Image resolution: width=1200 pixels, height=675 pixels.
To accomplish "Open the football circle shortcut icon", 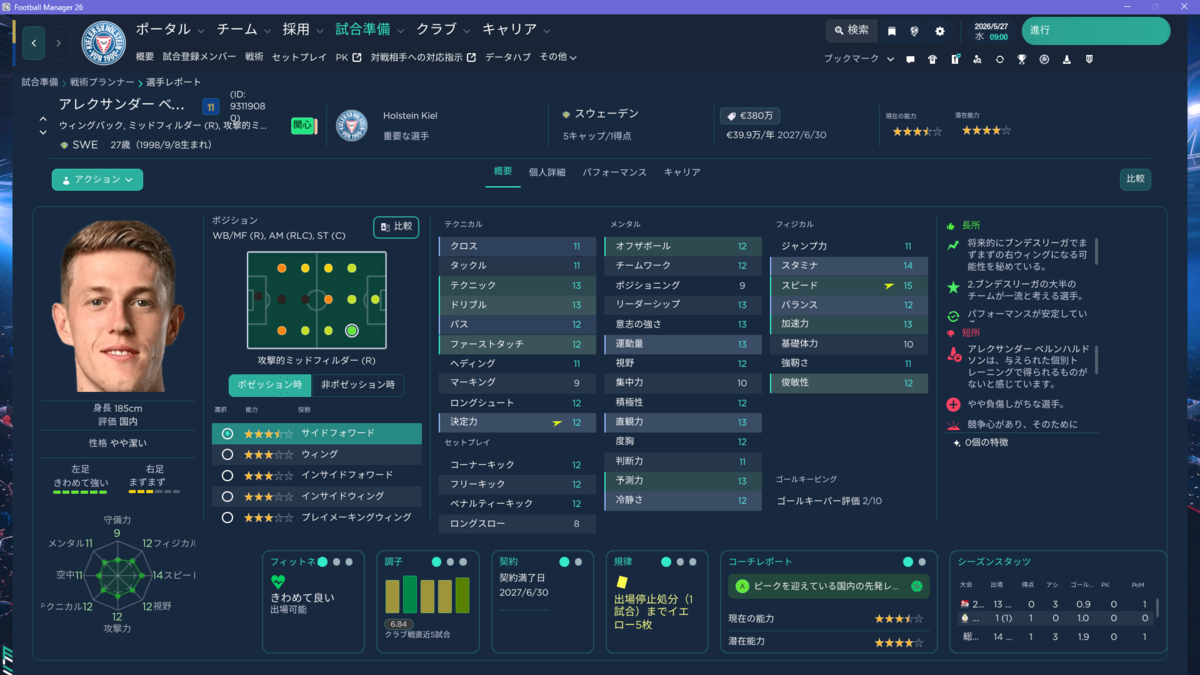I will tap(1045, 59).
